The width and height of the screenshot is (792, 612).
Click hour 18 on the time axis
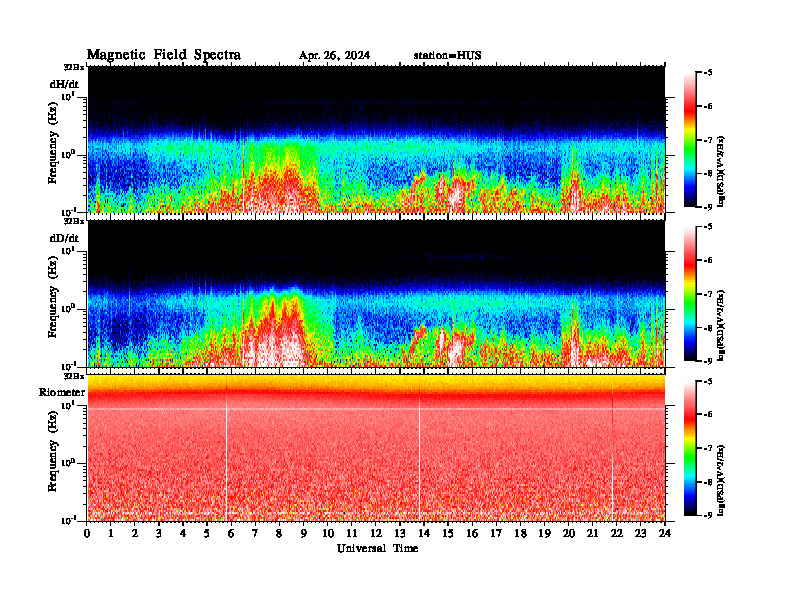[520, 533]
